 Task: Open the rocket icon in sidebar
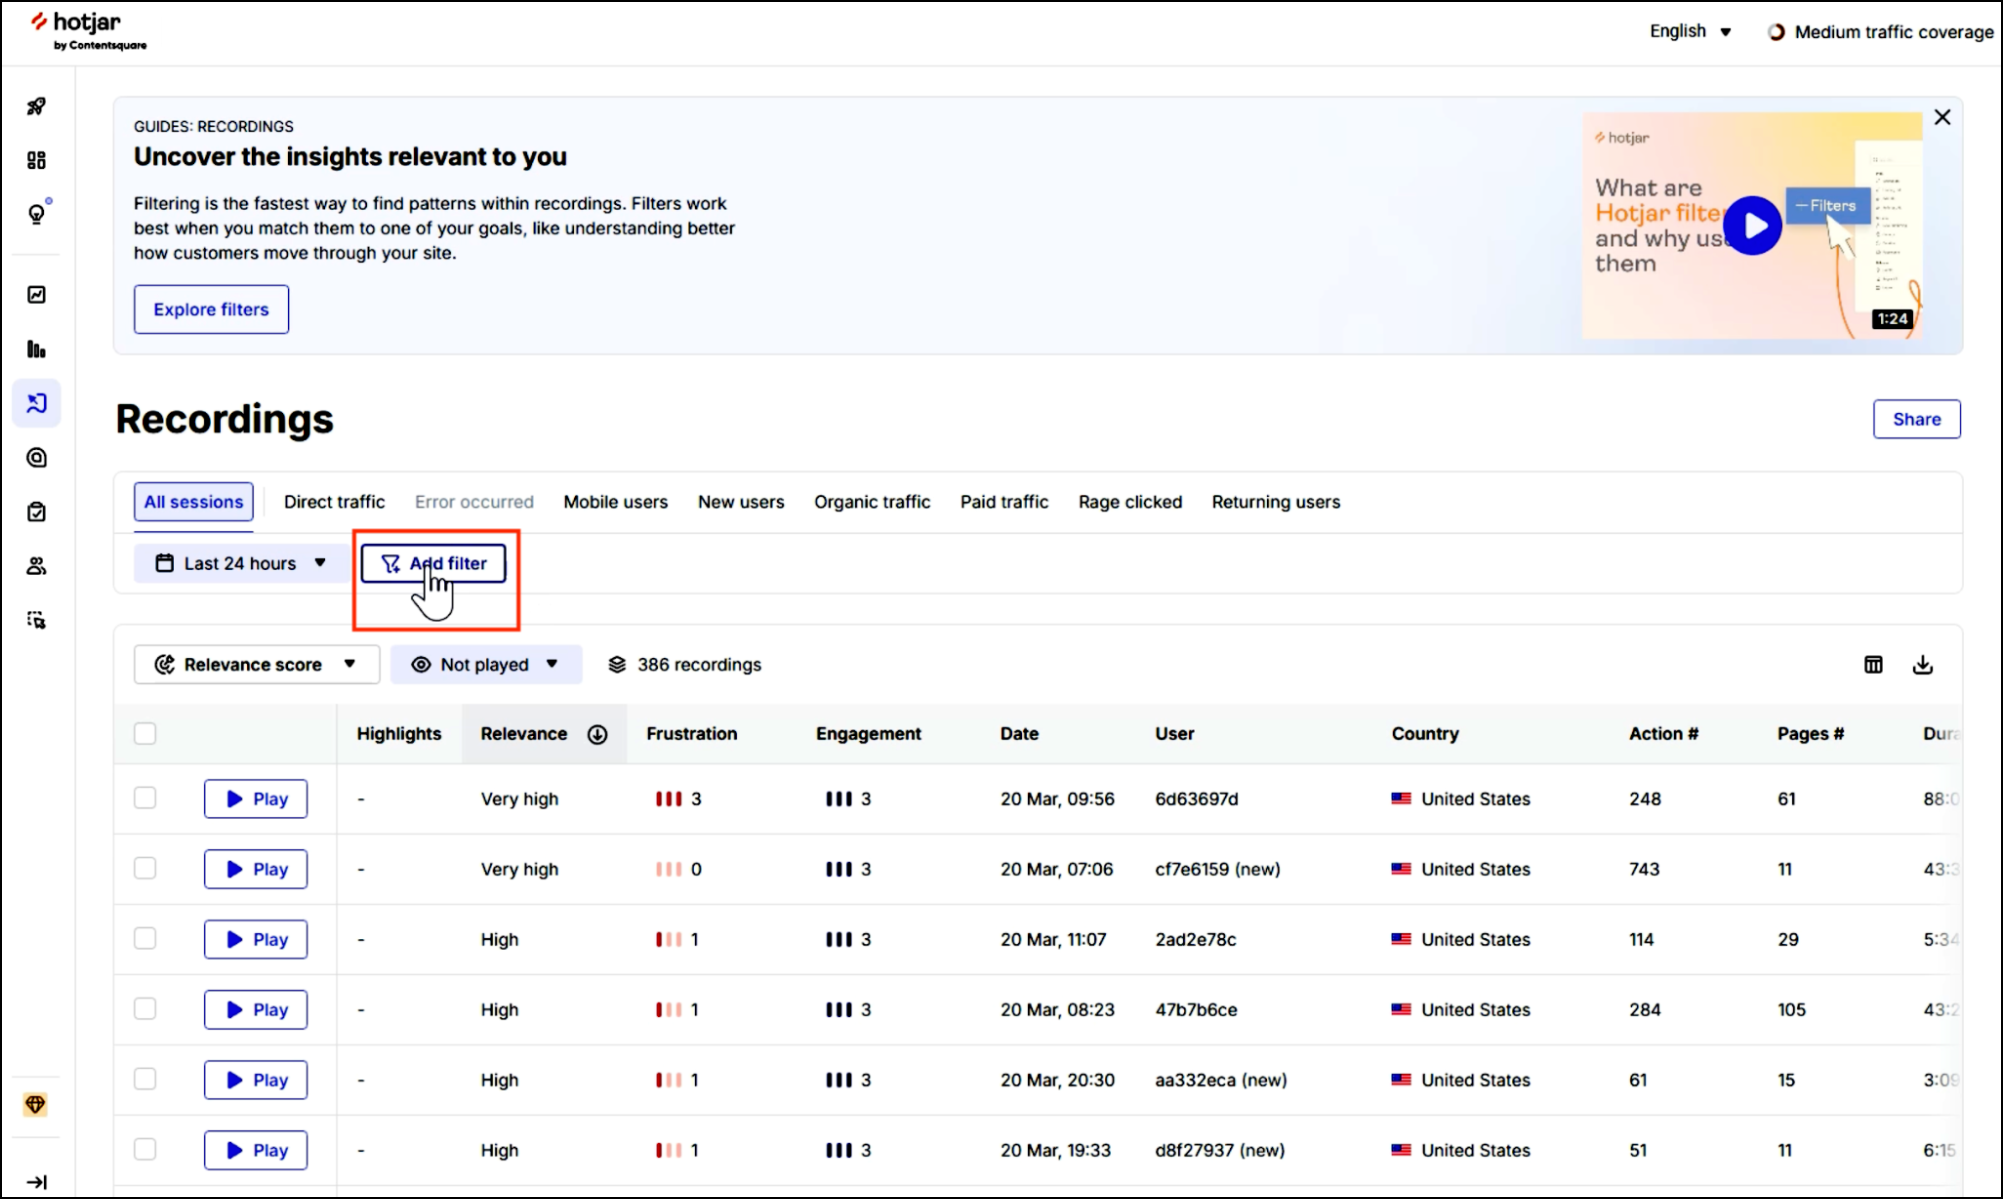pyautogui.click(x=36, y=106)
